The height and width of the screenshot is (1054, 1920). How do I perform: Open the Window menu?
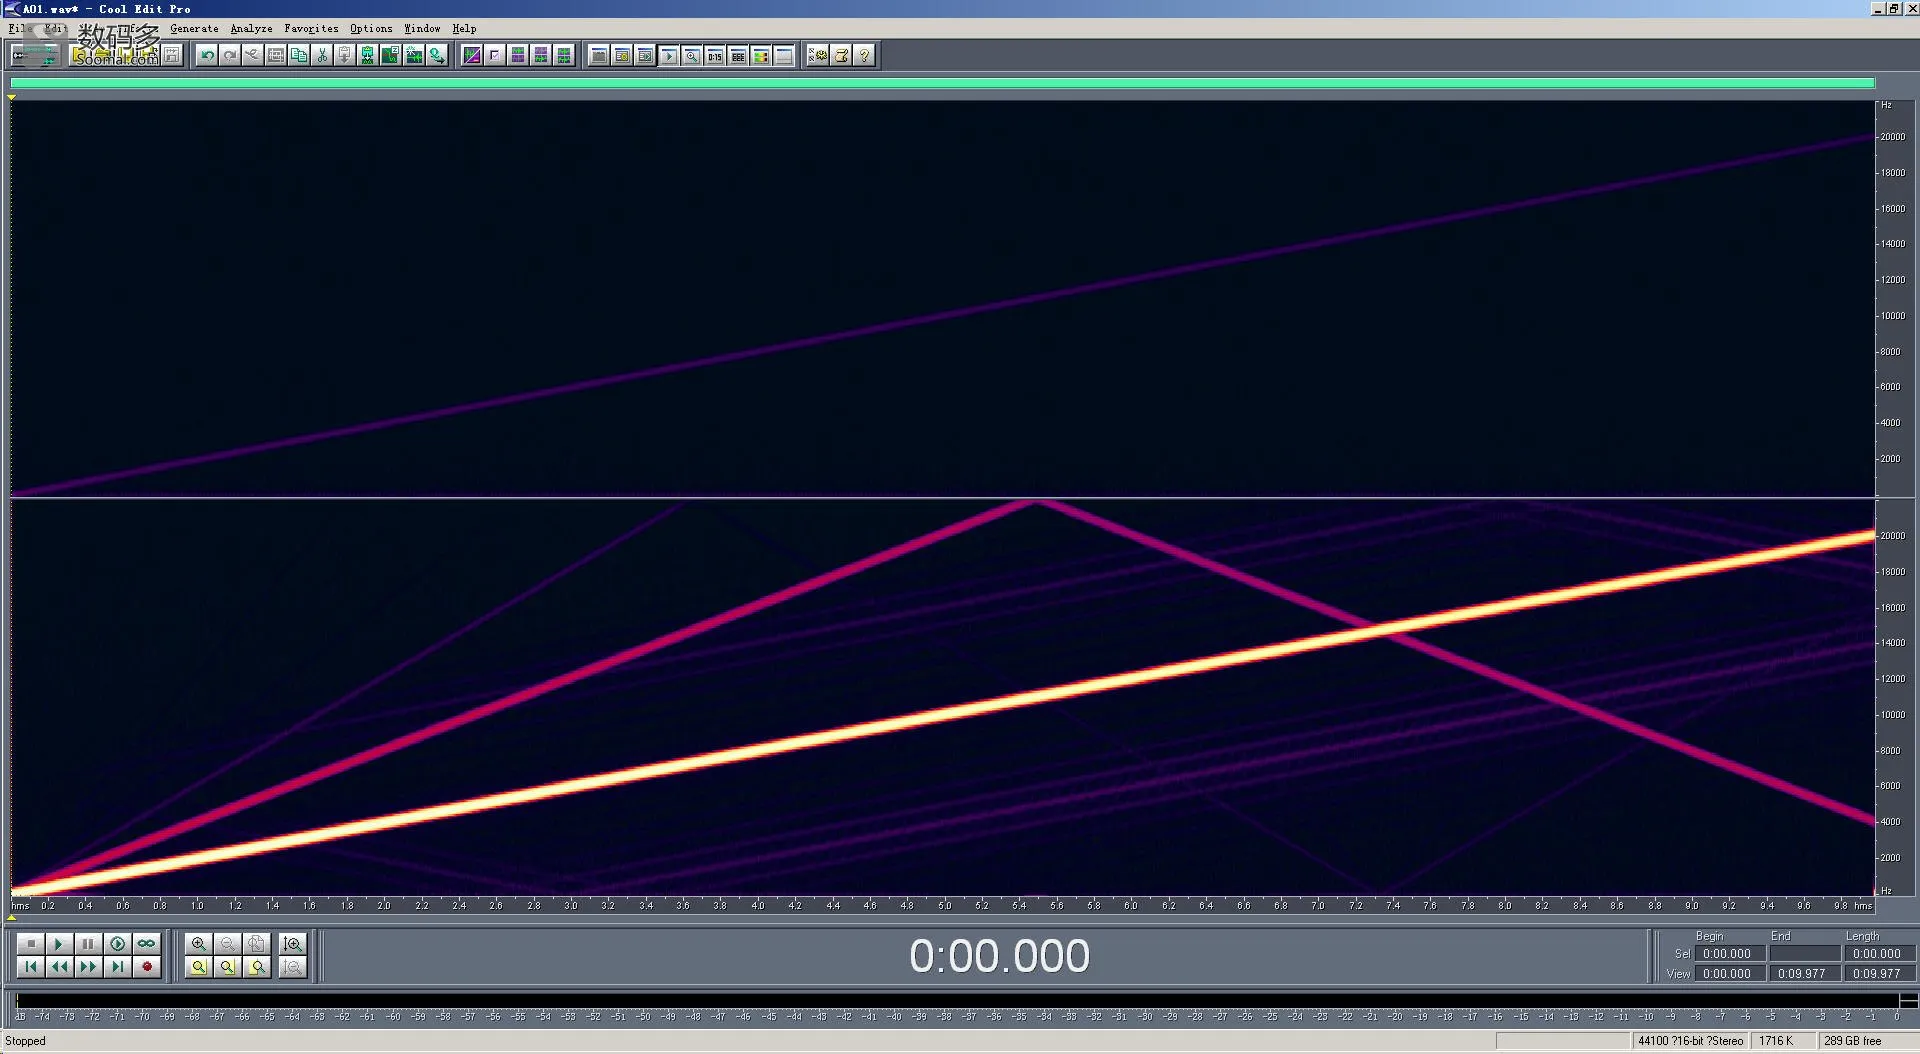(422, 29)
